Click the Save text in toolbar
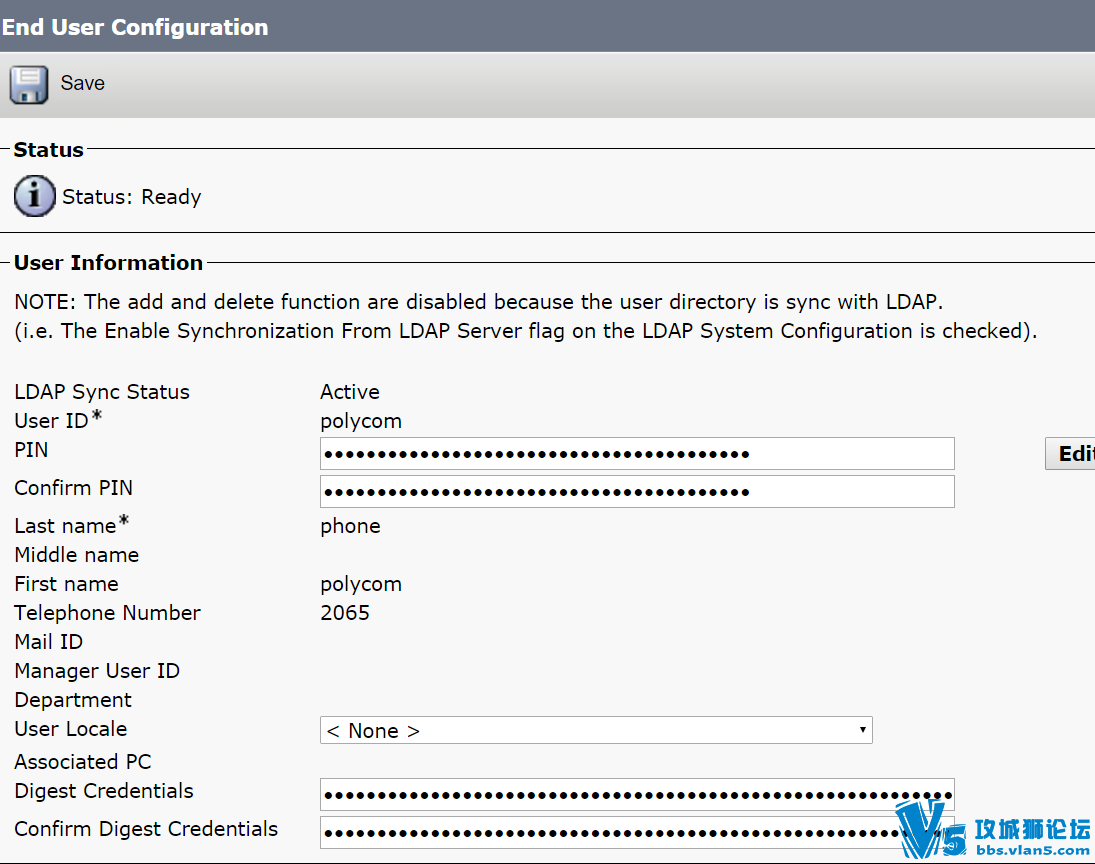1095x864 pixels. tap(82, 83)
